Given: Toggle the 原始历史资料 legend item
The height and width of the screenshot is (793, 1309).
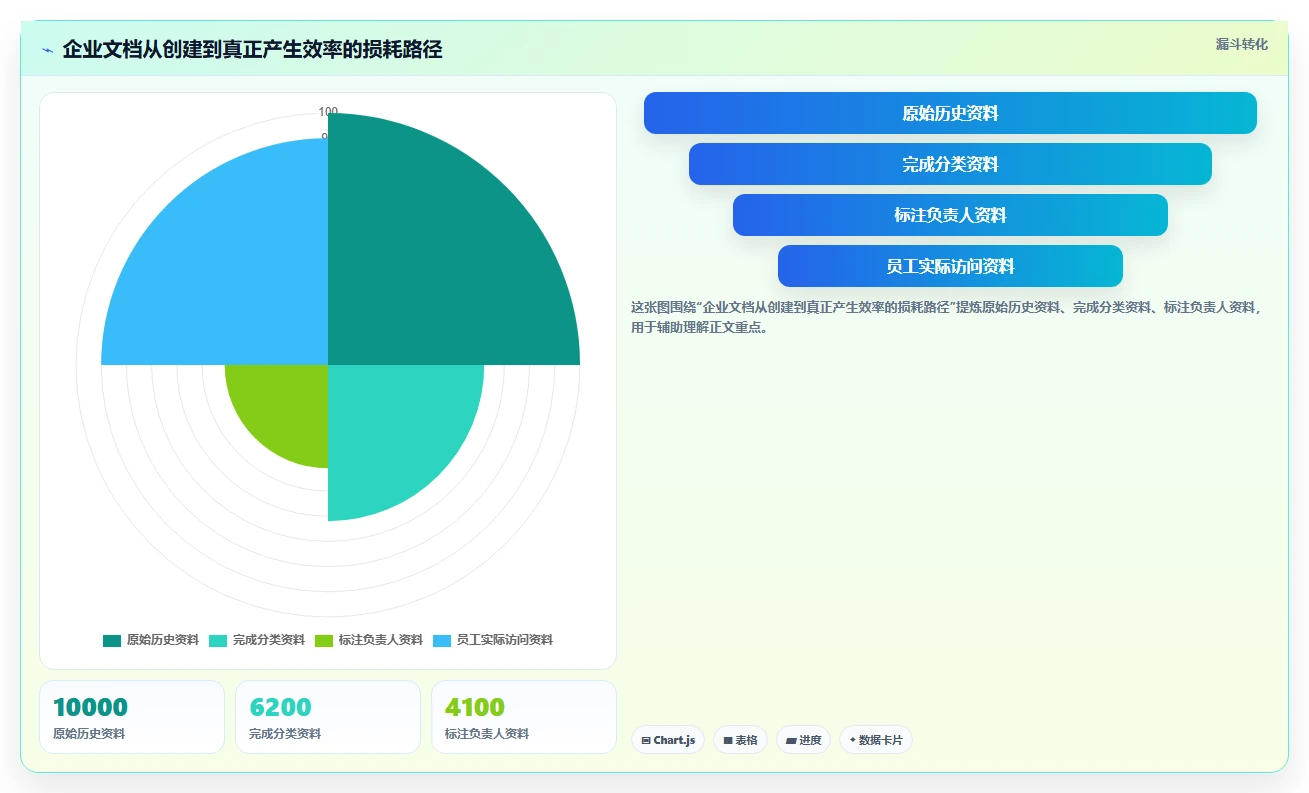Looking at the screenshot, I should 151,640.
